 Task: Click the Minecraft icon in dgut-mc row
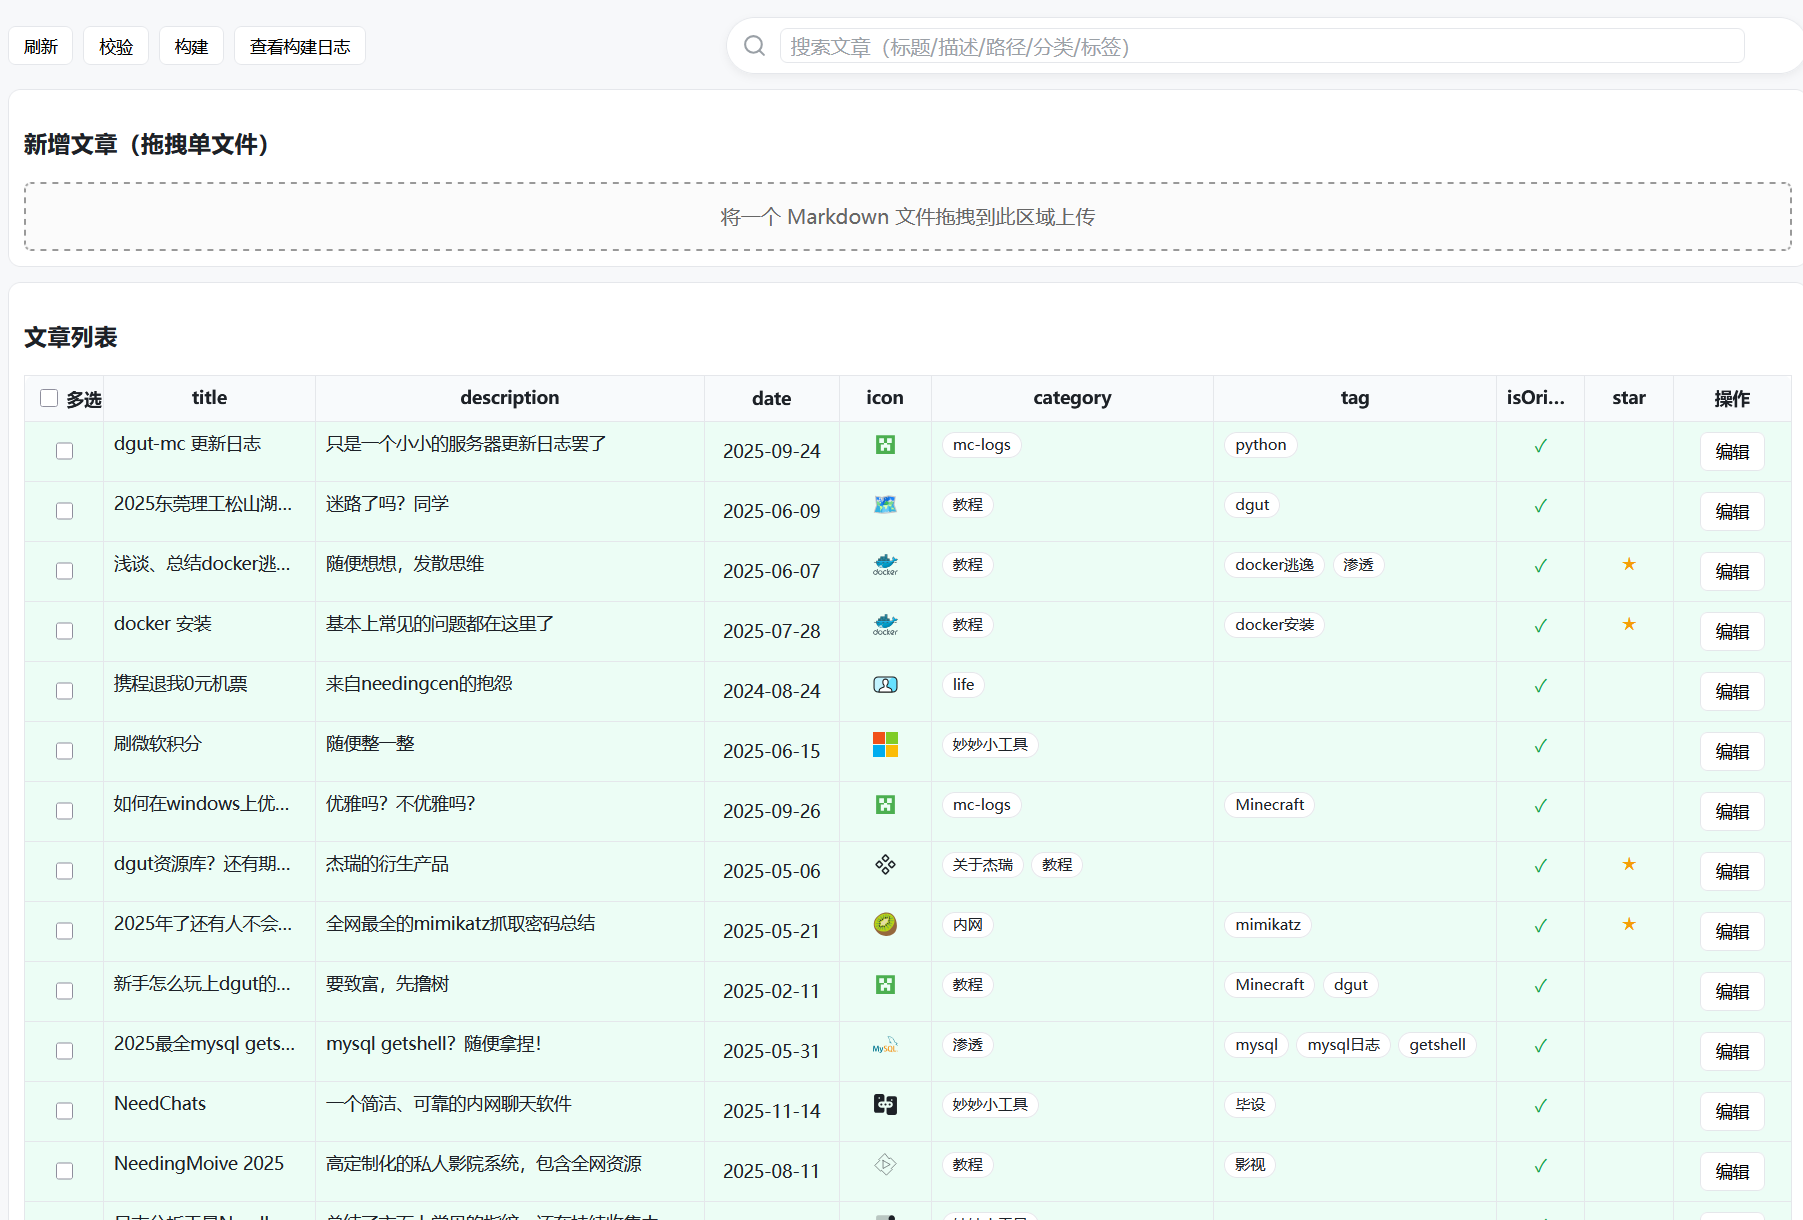pos(885,445)
